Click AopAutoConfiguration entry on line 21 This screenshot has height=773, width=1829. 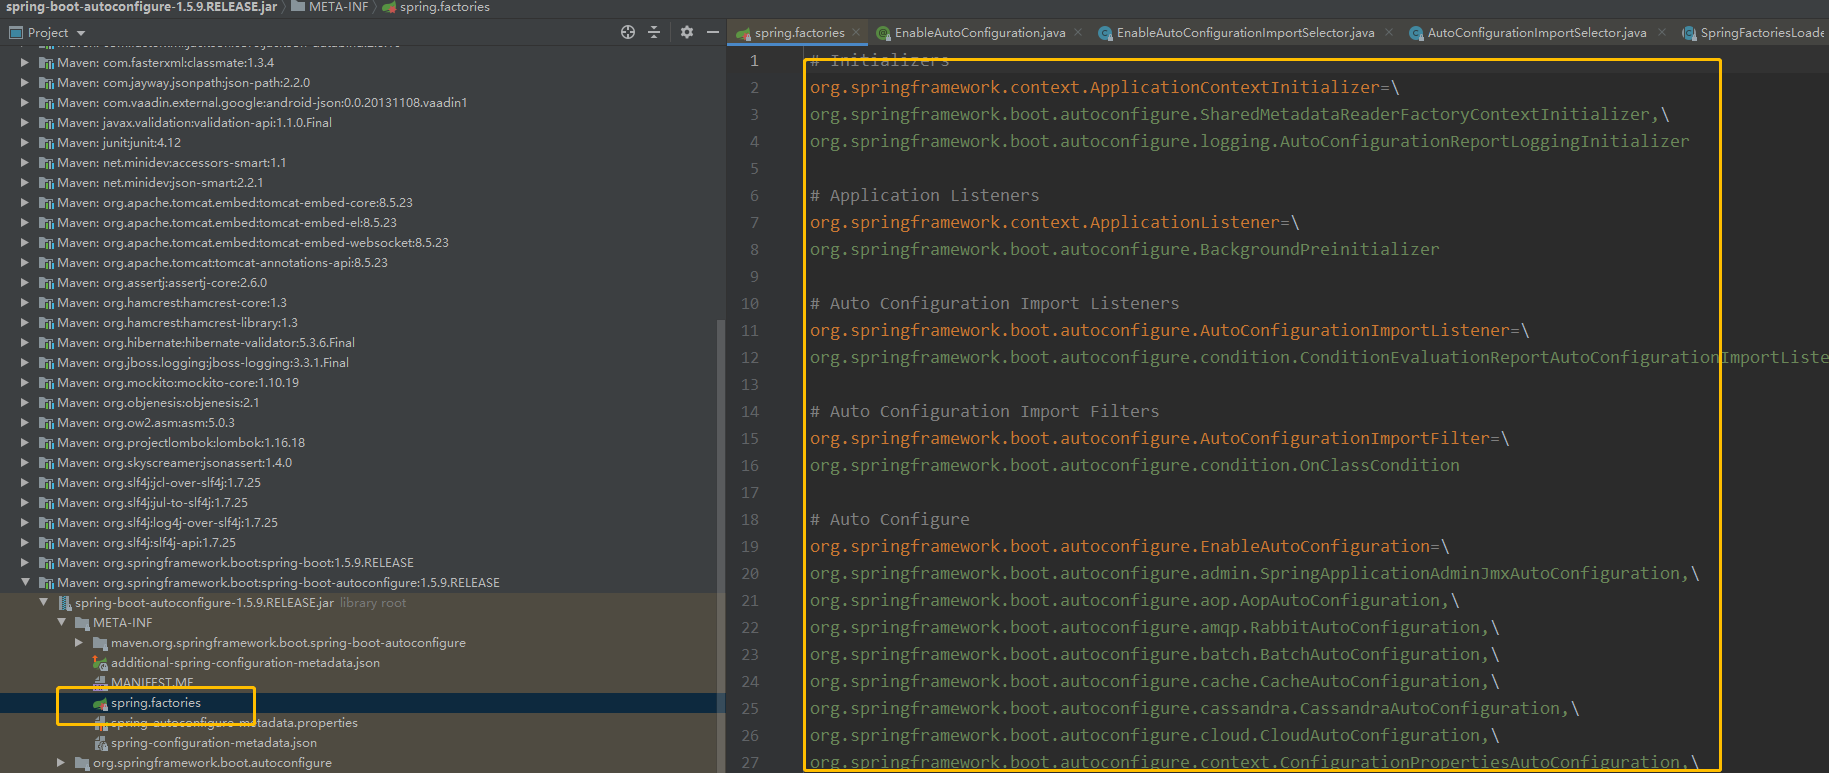[1340, 600]
